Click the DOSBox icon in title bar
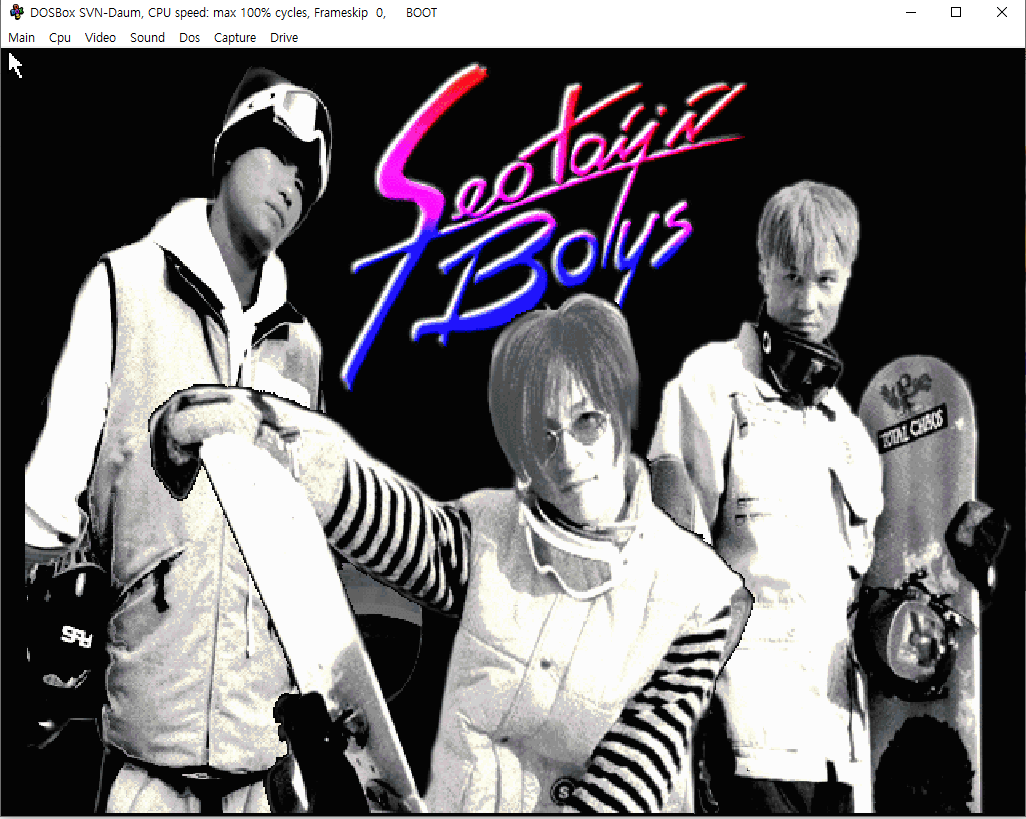This screenshot has height=819, width=1026. [16, 12]
